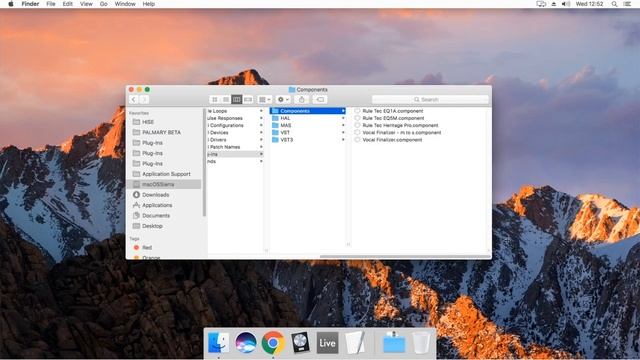This screenshot has height=360, width=640.
Task: Click the sidebar vertical scrollbar
Action: 204,162
